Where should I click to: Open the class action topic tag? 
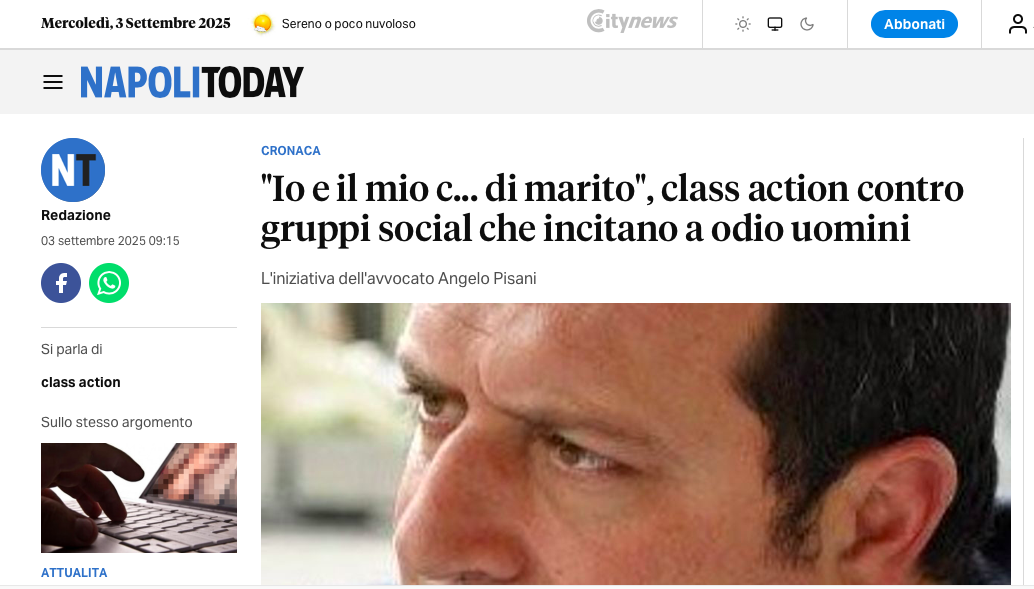[x=80, y=383]
